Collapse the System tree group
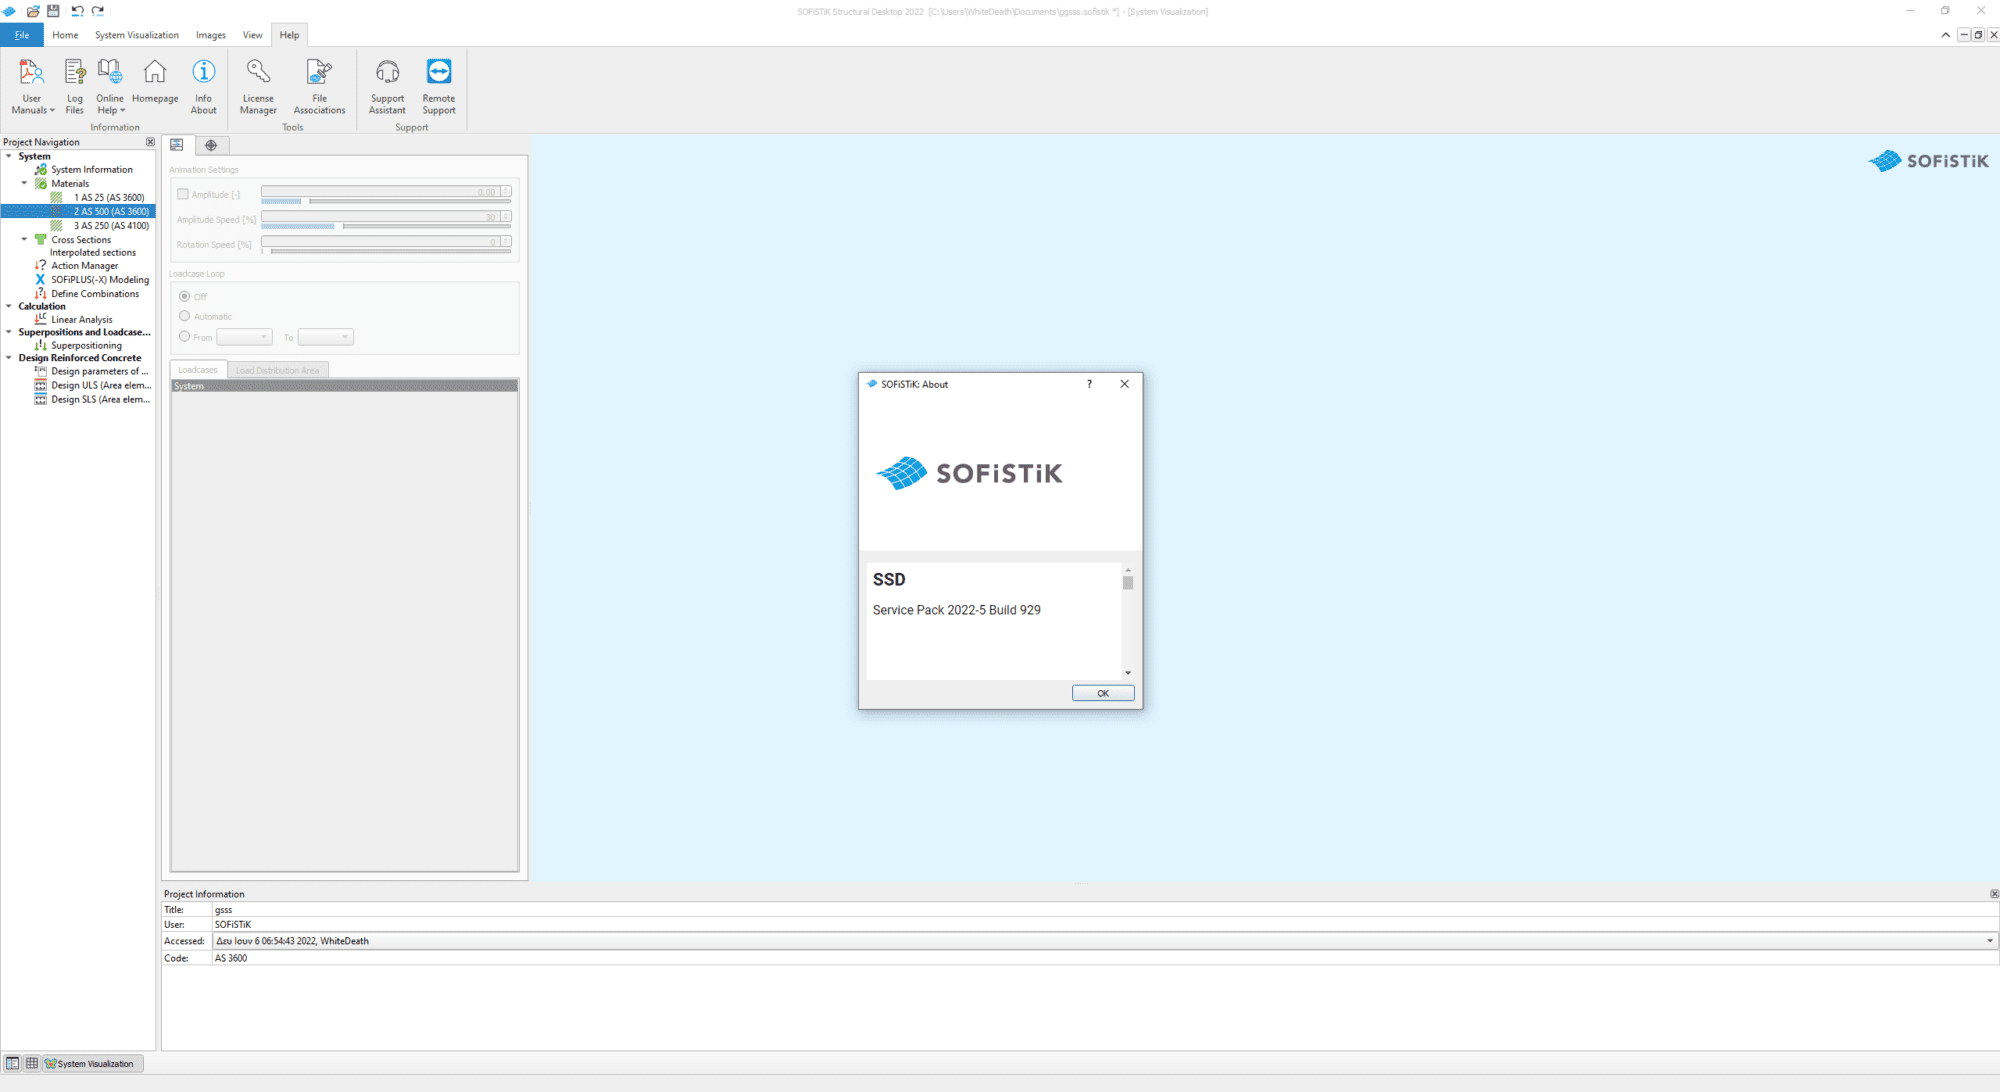Viewport: 2000px width, 1092px height. point(9,156)
